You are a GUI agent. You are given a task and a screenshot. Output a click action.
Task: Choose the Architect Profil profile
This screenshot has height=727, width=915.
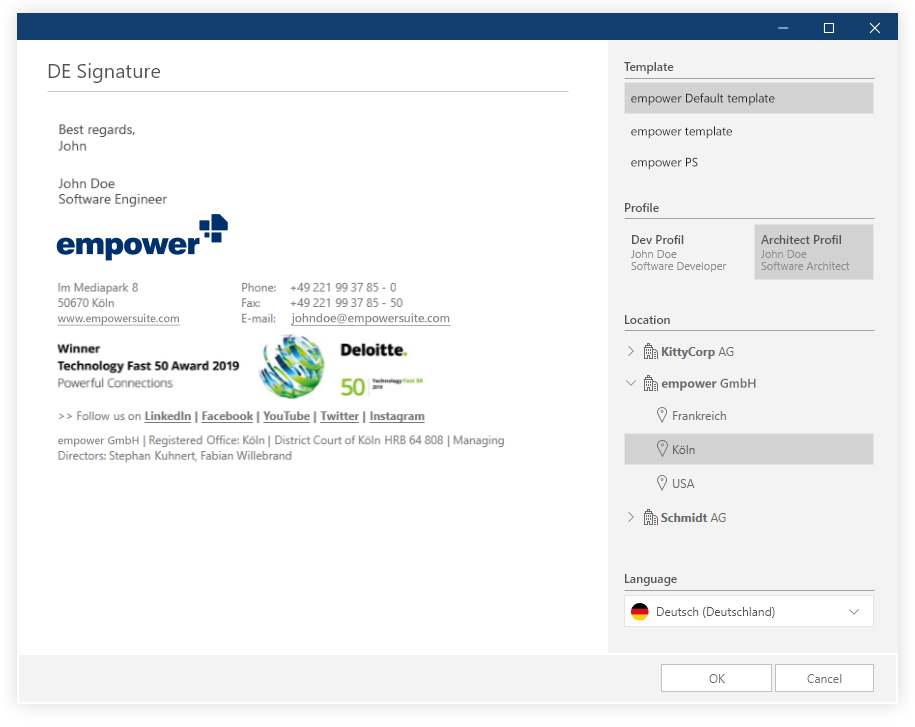point(813,252)
